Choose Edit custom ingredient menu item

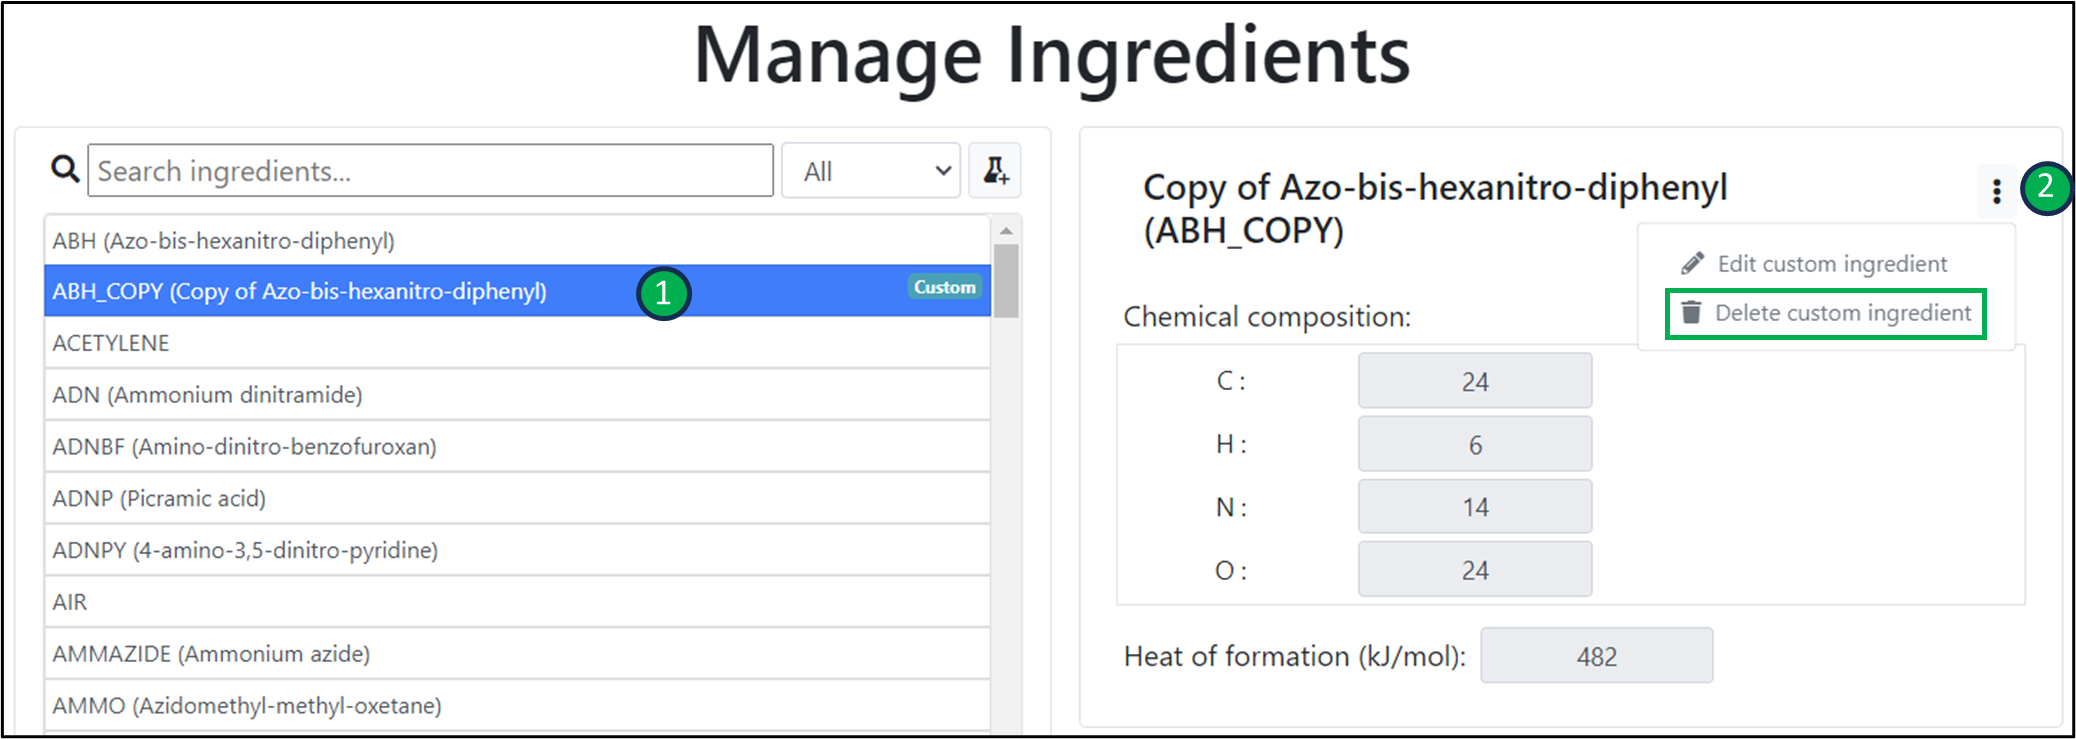coord(1831,264)
